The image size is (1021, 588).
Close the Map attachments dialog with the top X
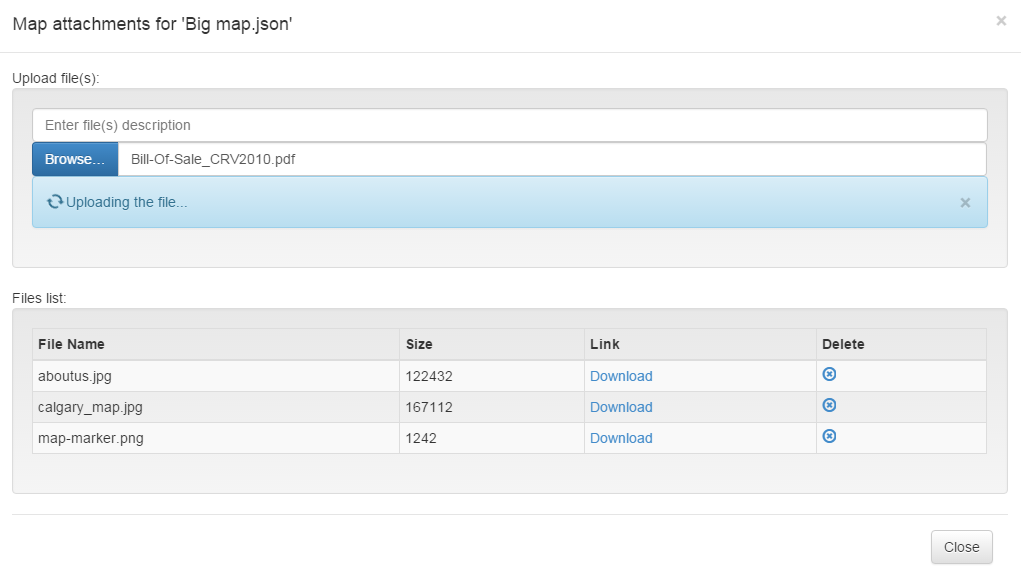1001,21
